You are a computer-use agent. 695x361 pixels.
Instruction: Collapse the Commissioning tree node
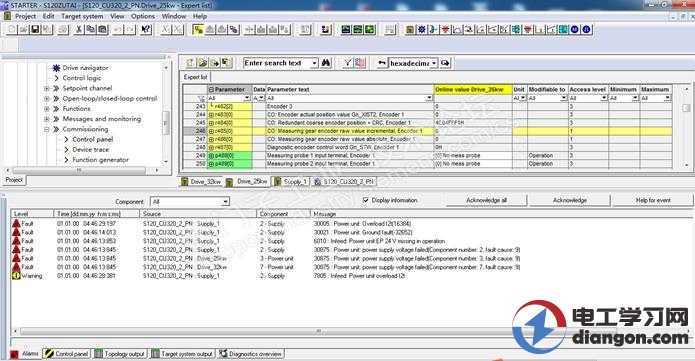pos(47,129)
